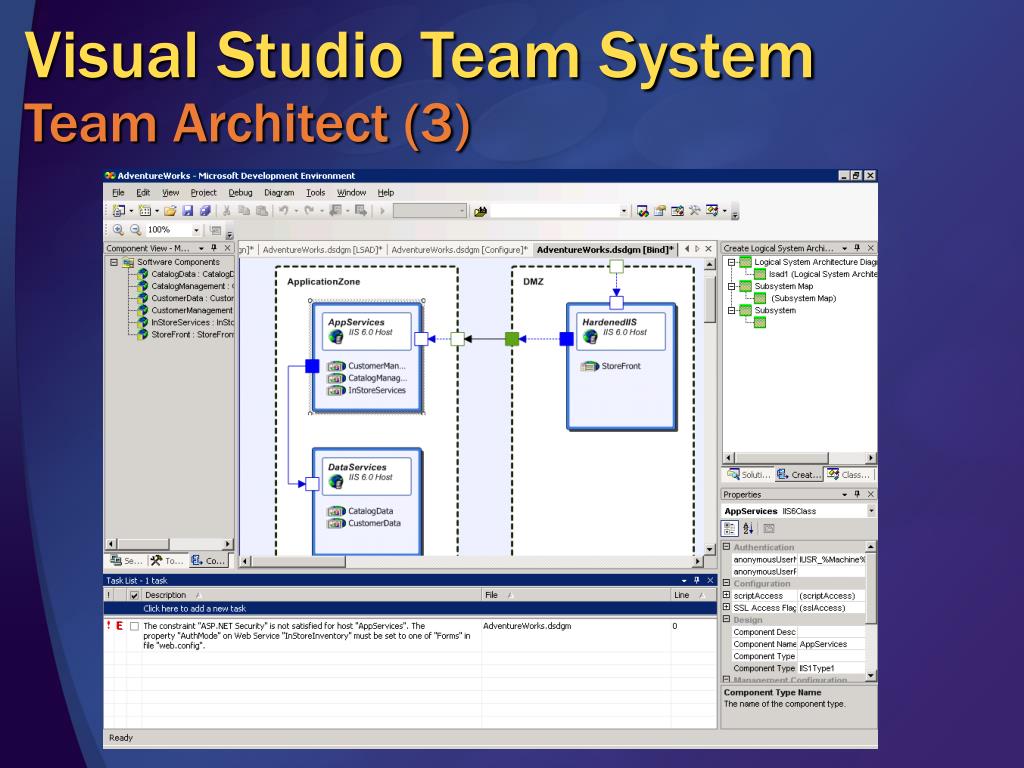Click the Open File folder toolbar icon

pyautogui.click(x=170, y=211)
